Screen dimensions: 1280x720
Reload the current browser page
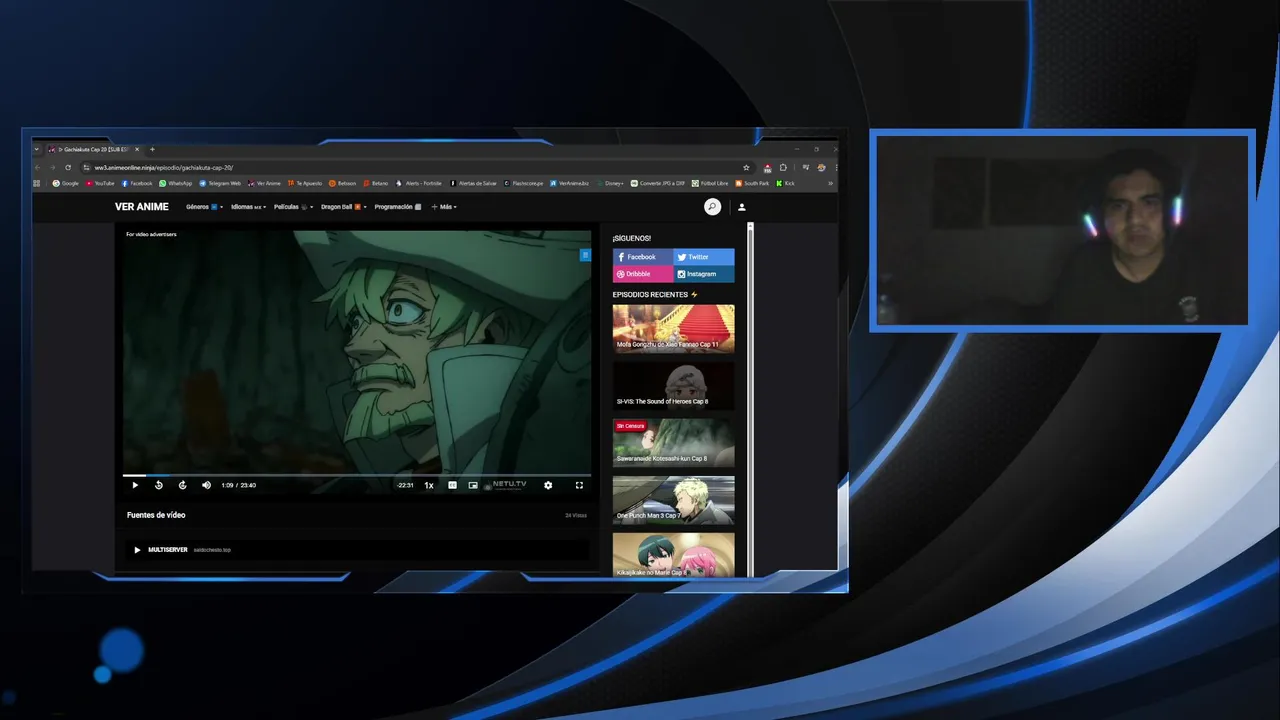click(x=68, y=168)
